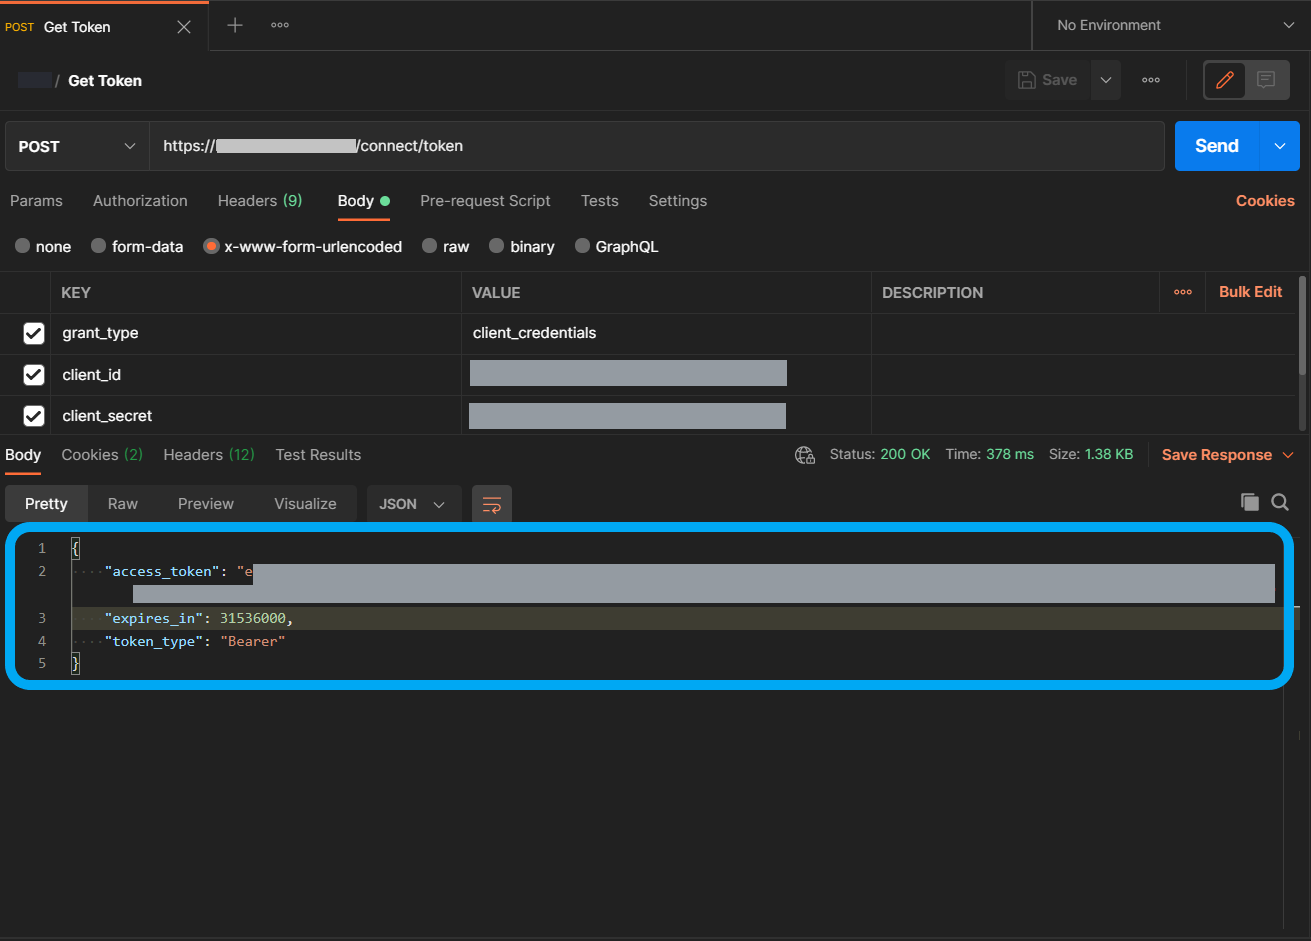Click the network globe icon
1311x941 pixels.
805,455
